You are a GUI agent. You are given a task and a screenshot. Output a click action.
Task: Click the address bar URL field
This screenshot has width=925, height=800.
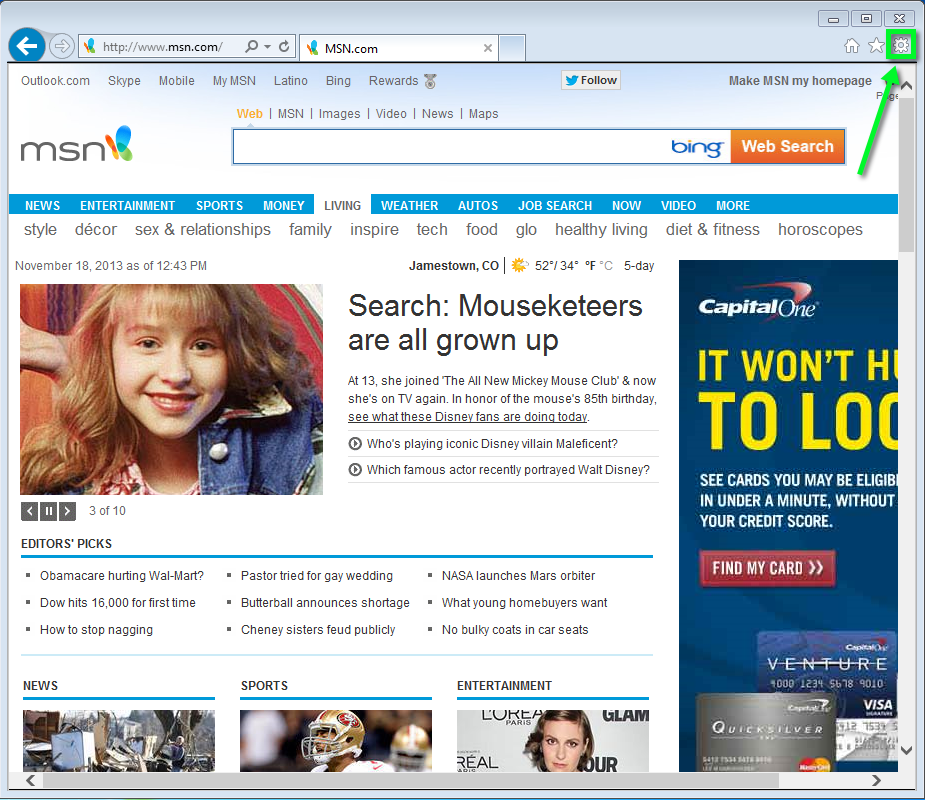click(161, 47)
